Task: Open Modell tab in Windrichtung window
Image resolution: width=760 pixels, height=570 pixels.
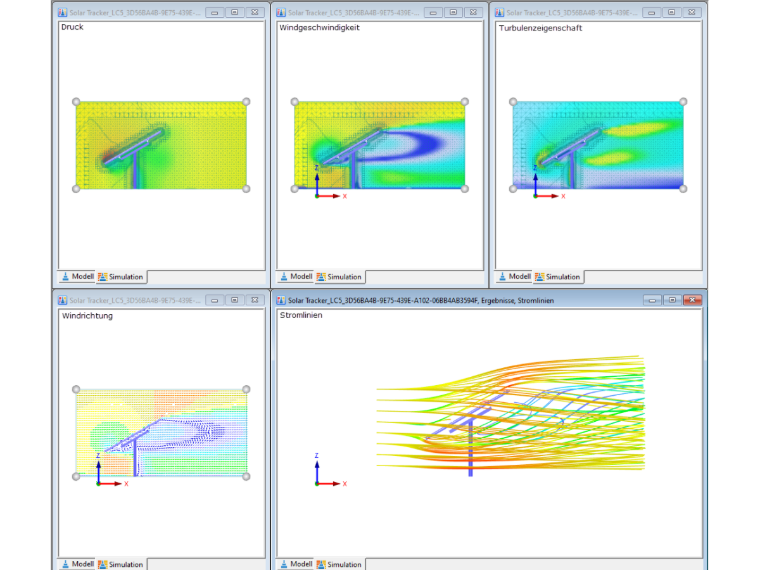Action: click(78, 564)
